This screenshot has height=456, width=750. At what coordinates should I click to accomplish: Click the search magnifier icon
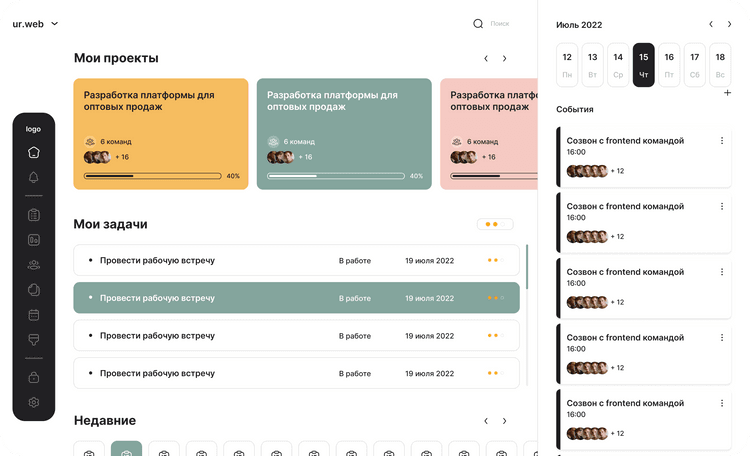coord(478,23)
